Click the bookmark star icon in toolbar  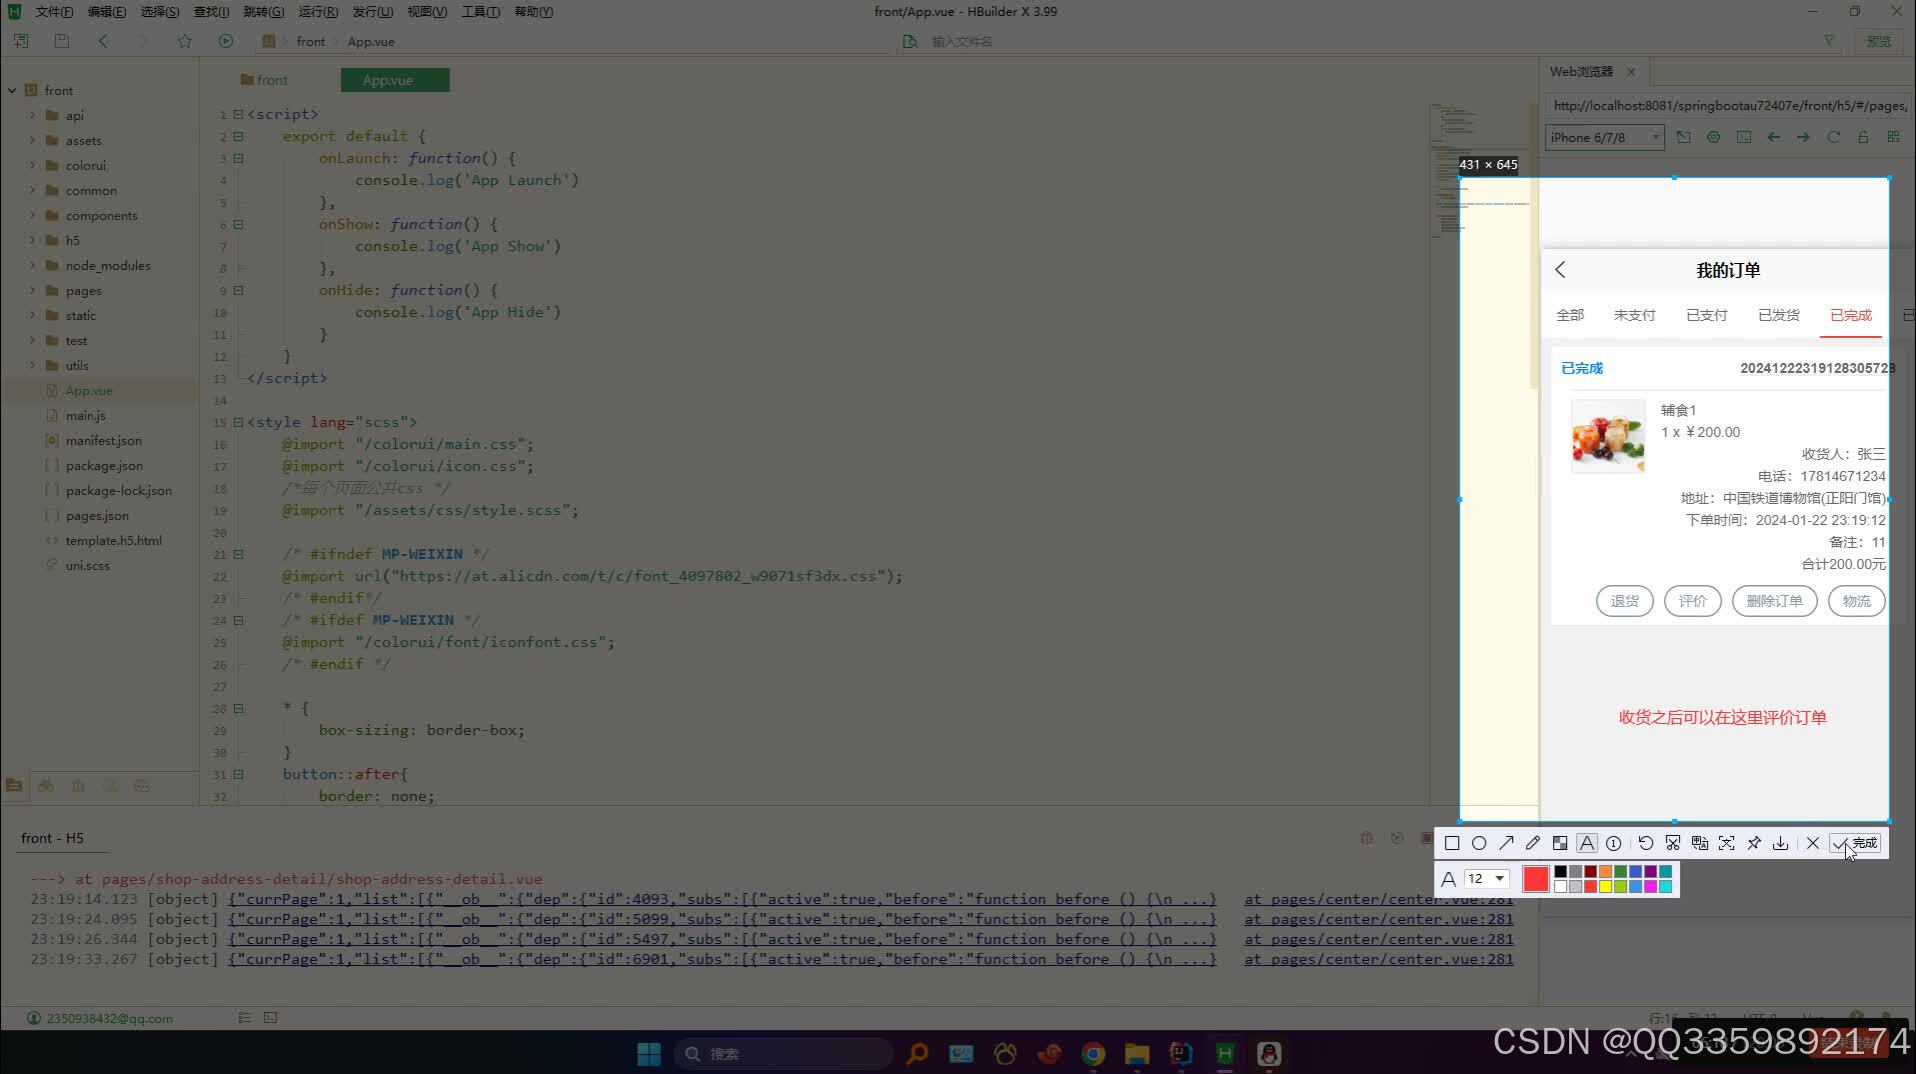(x=184, y=41)
